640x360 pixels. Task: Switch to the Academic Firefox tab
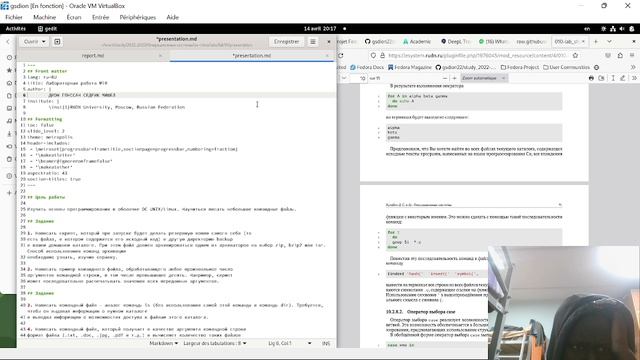coord(417,42)
